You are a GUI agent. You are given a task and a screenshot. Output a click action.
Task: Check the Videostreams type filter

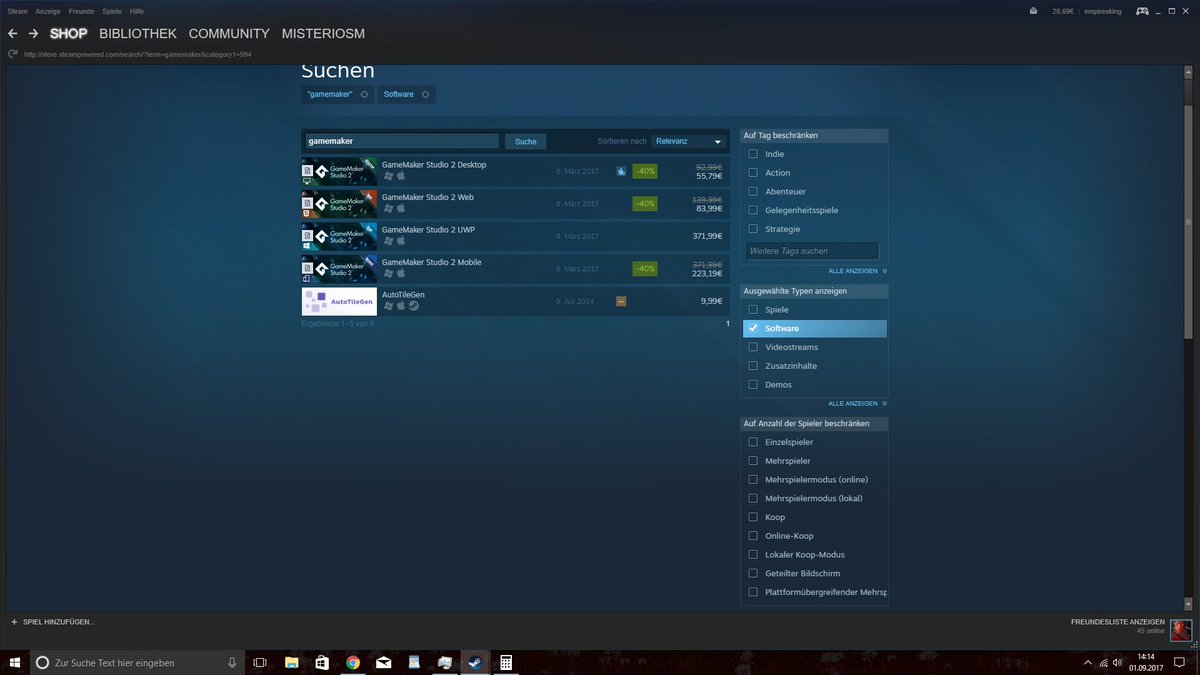tap(753, 347)
